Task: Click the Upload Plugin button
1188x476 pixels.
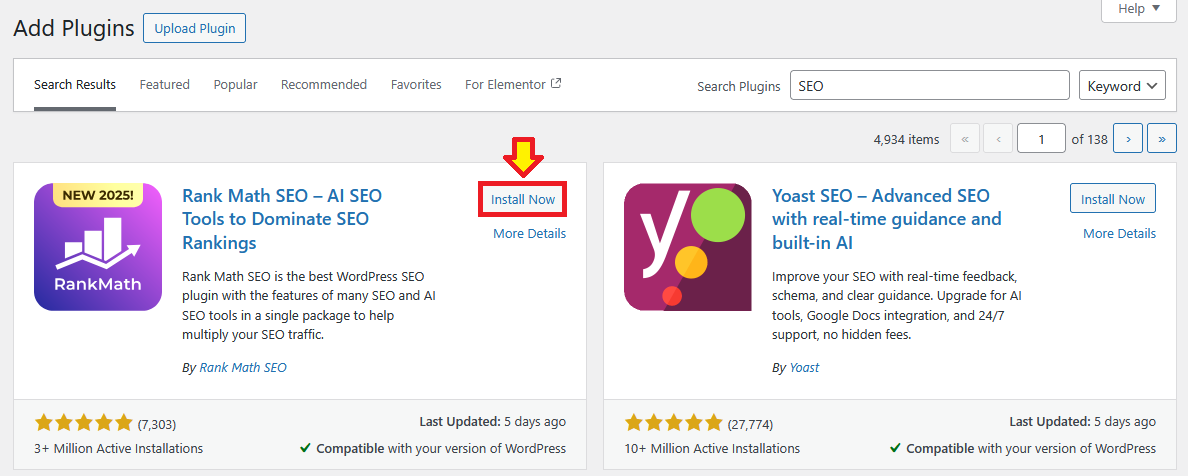Action: (x=194, y=29)
